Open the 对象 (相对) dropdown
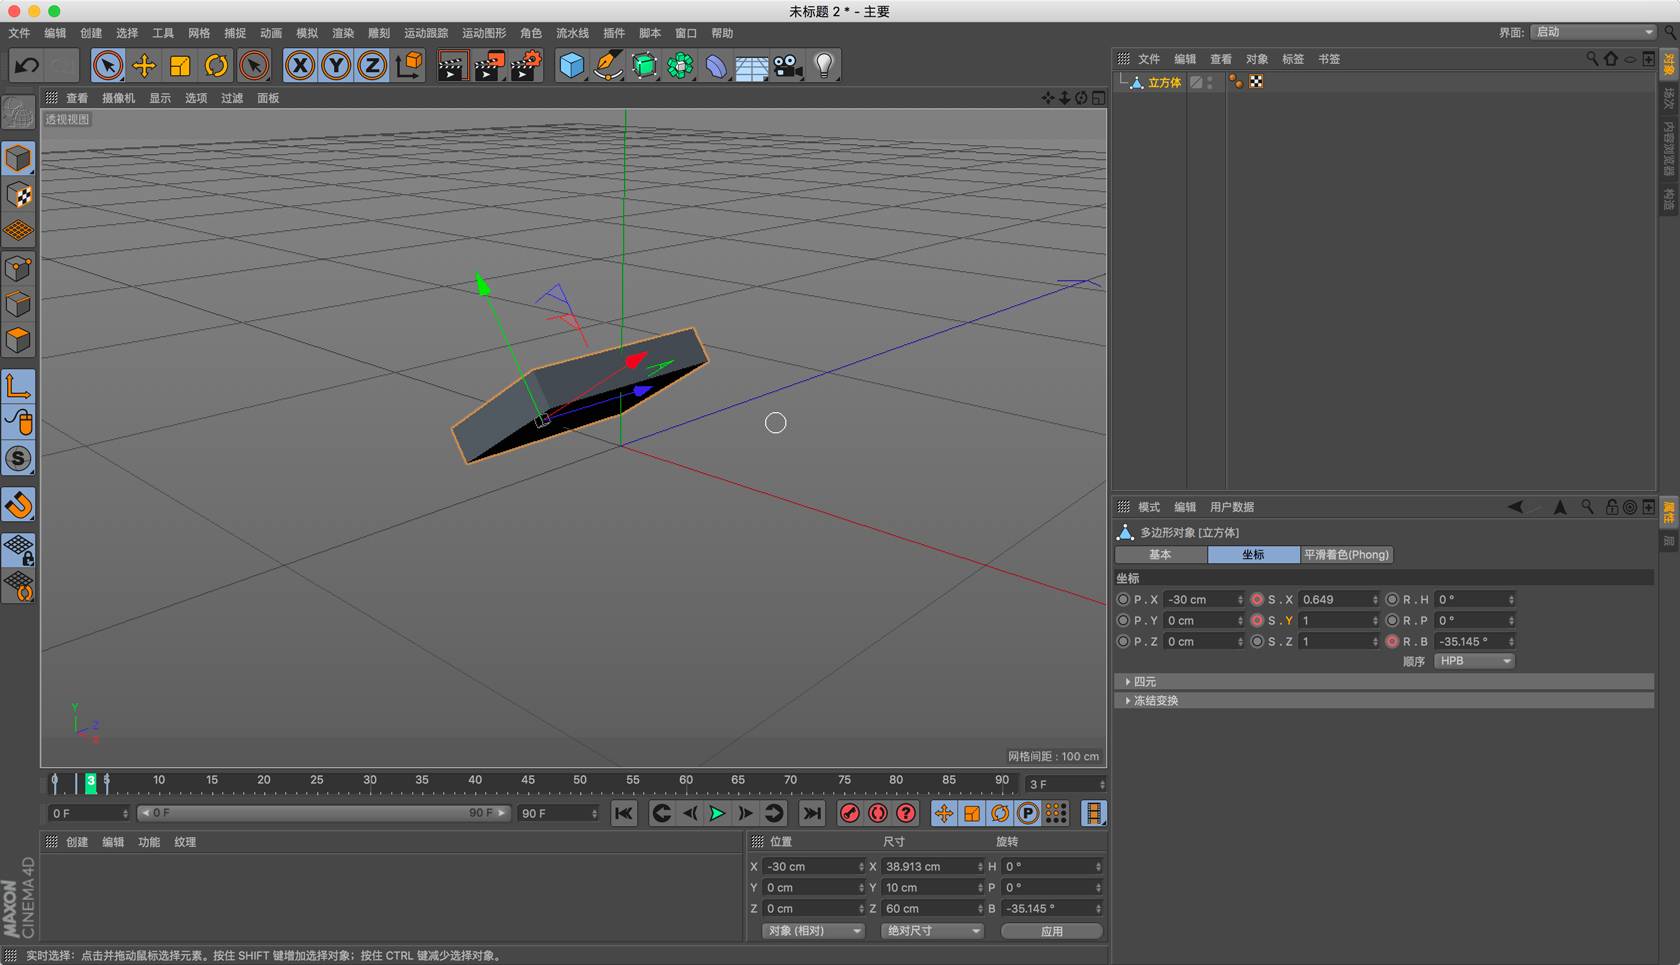The image size is (1680, 965). 813,931
